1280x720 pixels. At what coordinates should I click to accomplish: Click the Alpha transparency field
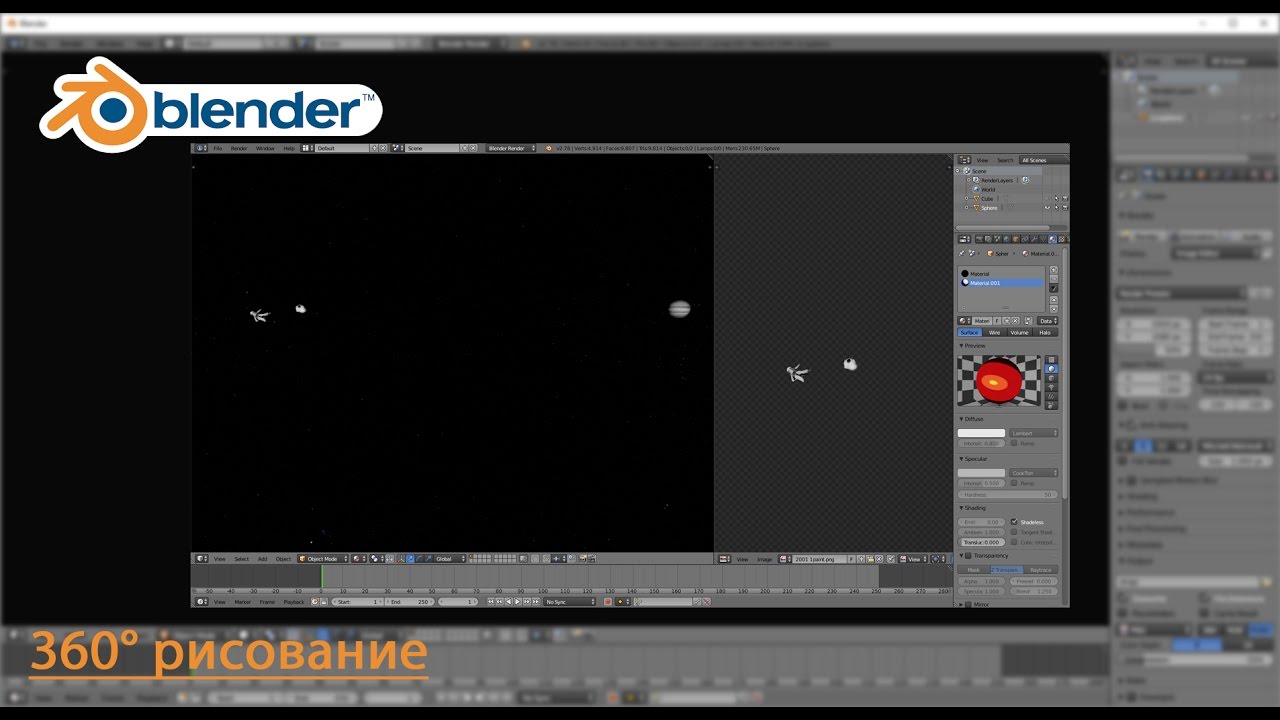[x=982, y=581]
